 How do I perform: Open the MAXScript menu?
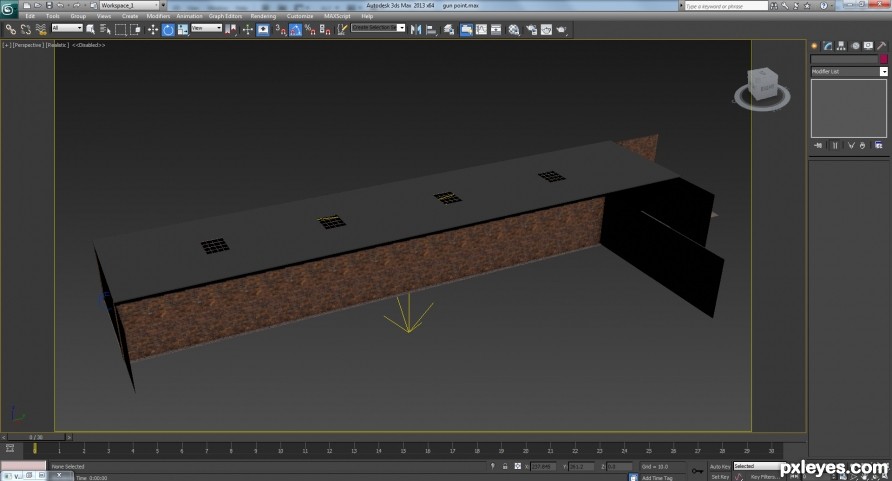(337, 16)
